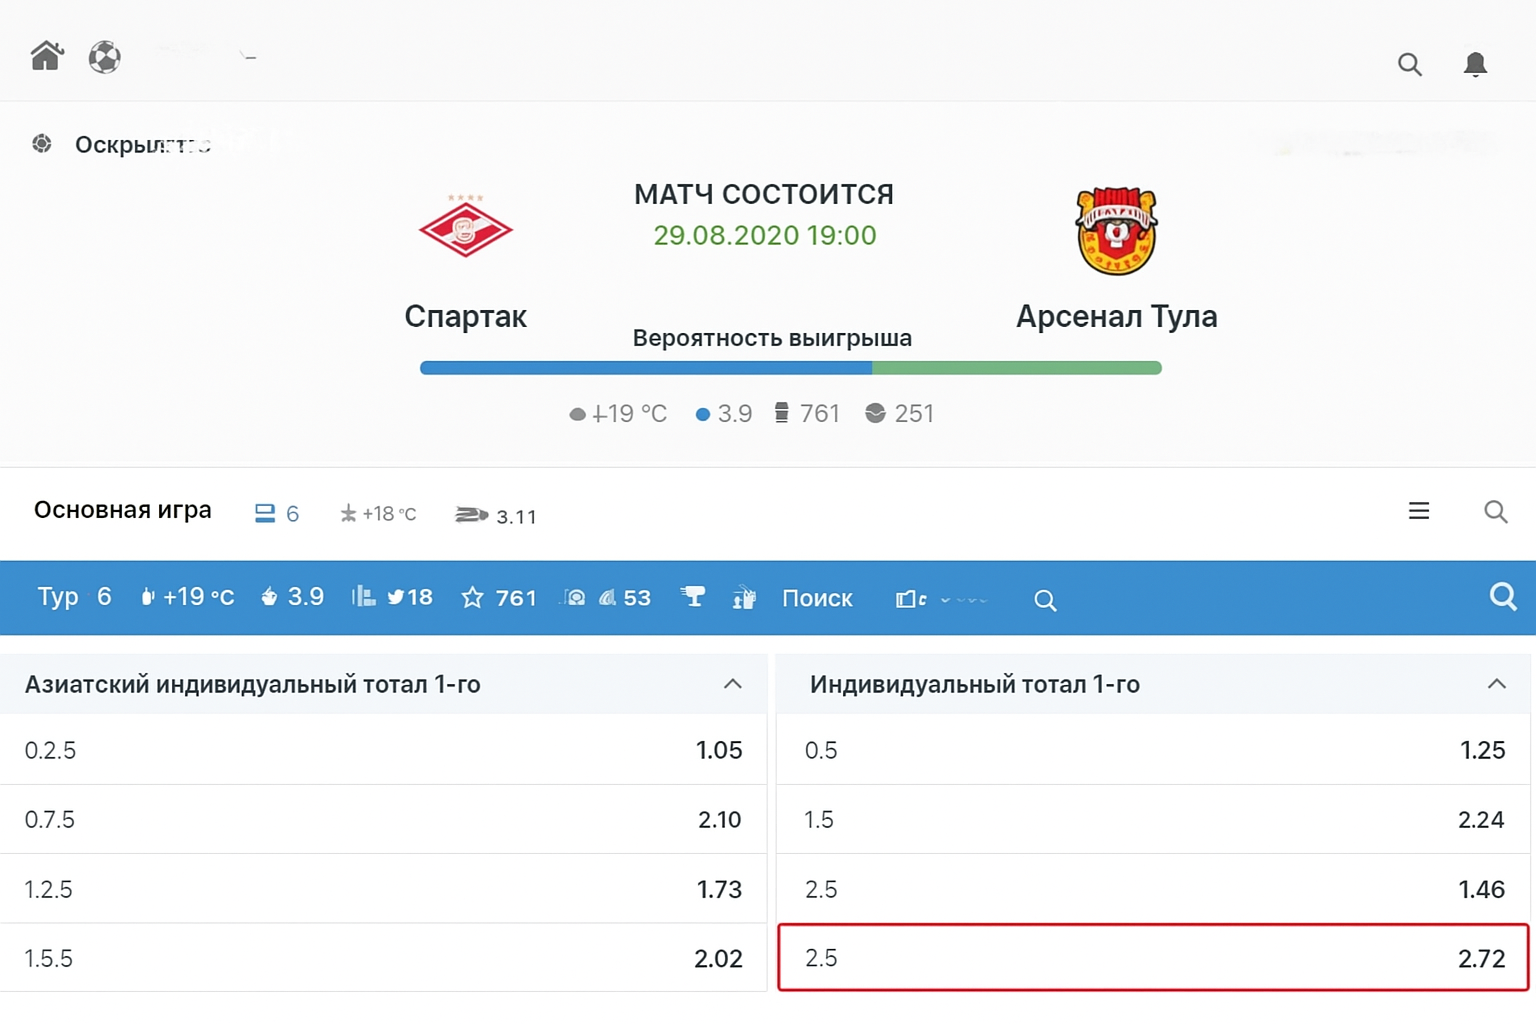Click the search magnifier inside the blue toolbar

(x=1503, y=597)
